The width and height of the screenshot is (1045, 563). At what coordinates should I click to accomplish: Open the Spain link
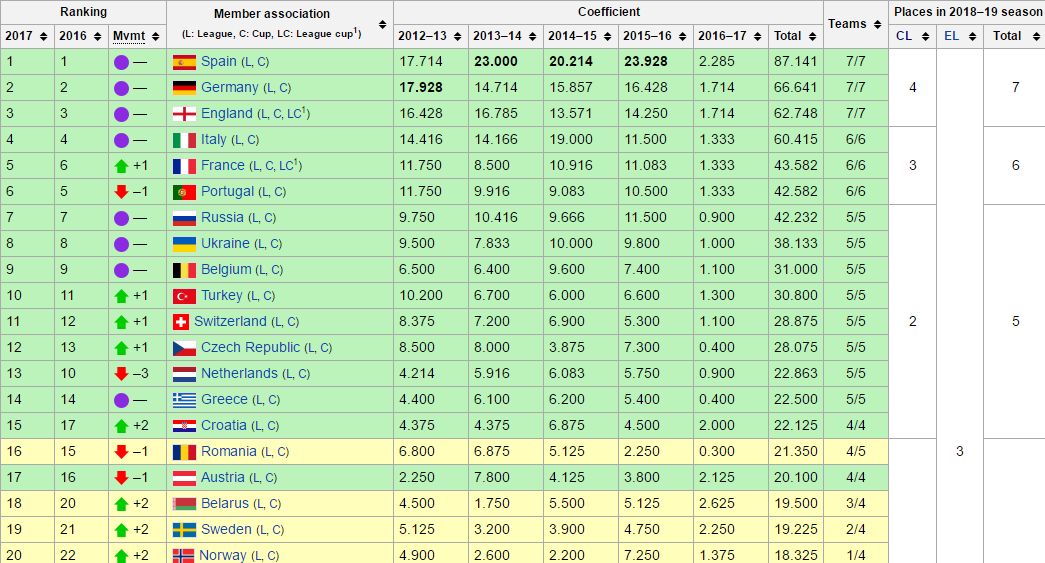(219, 61)
